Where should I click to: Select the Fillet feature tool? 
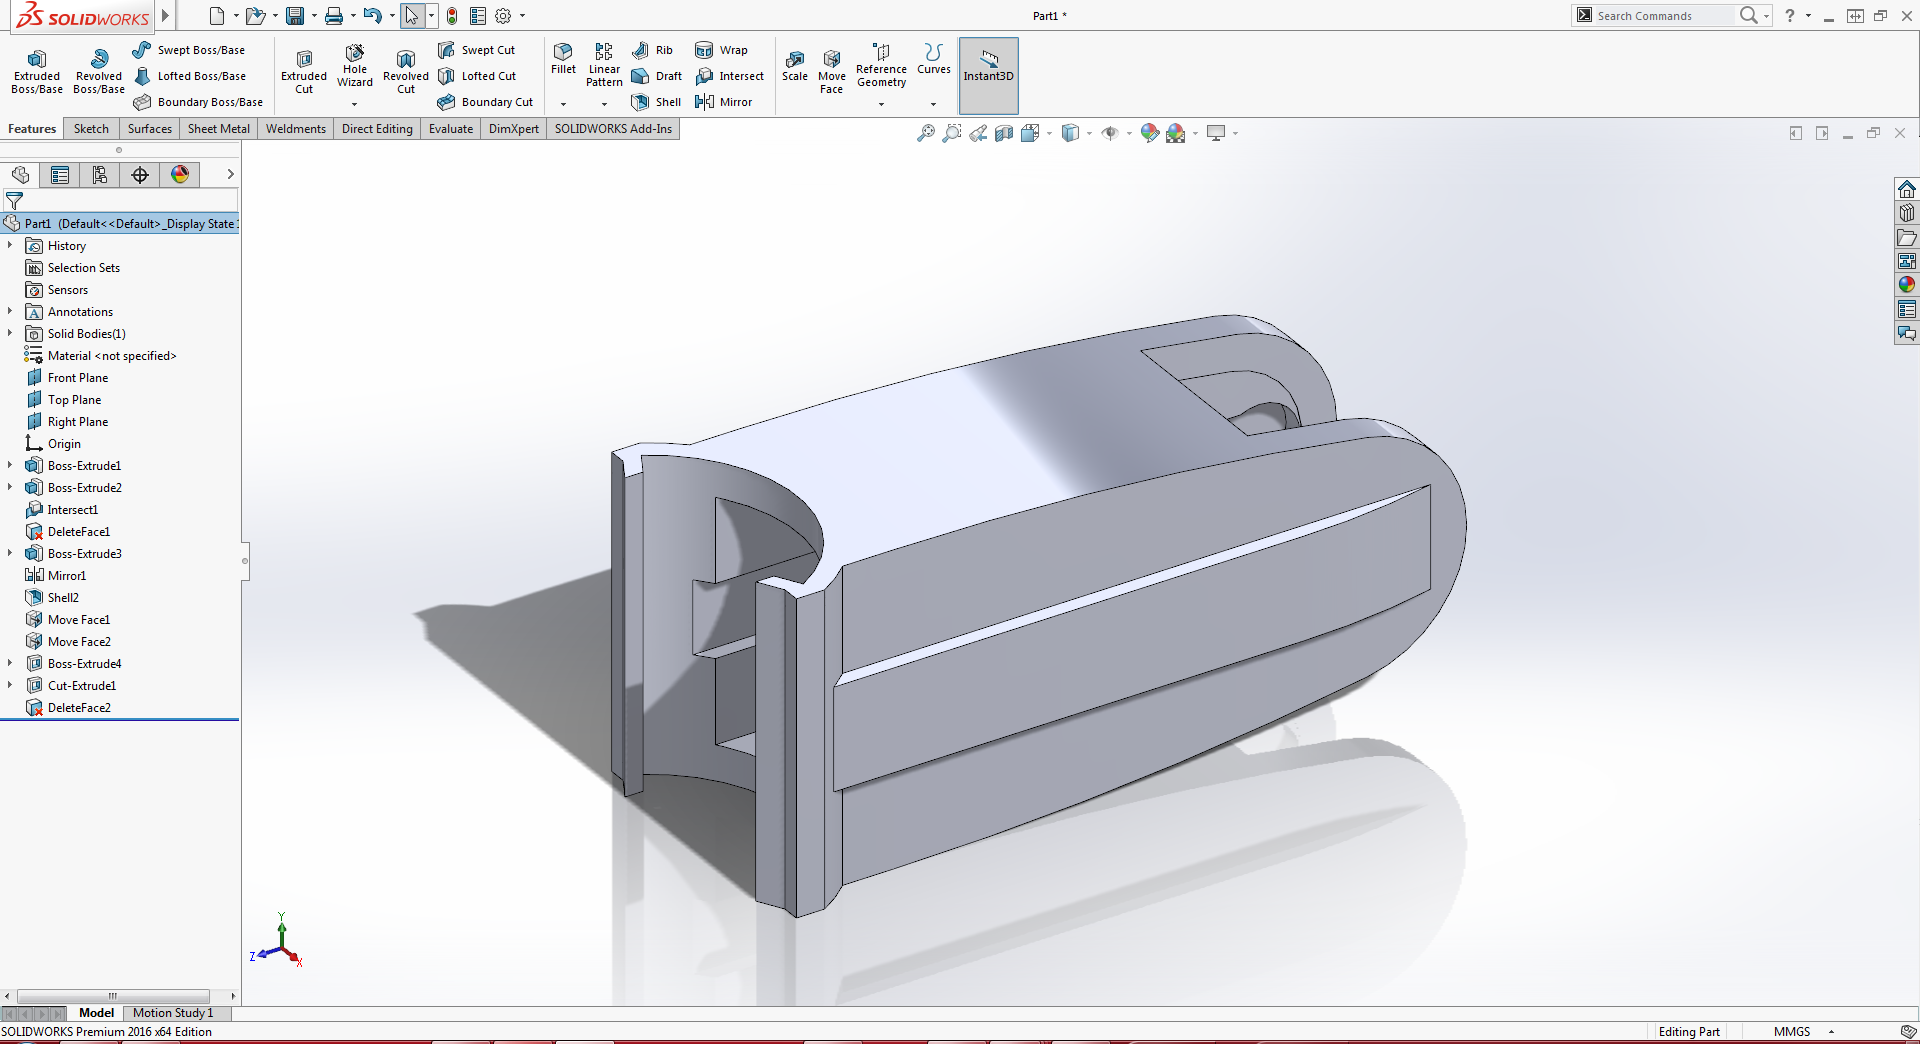point(562,60)
